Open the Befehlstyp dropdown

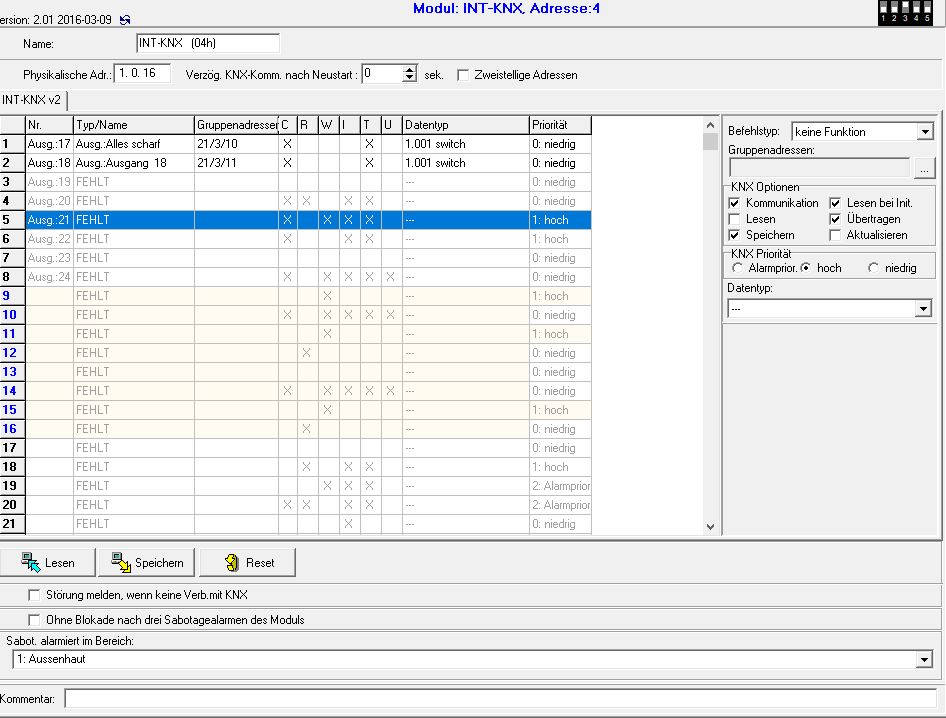(x=924, y=132)
